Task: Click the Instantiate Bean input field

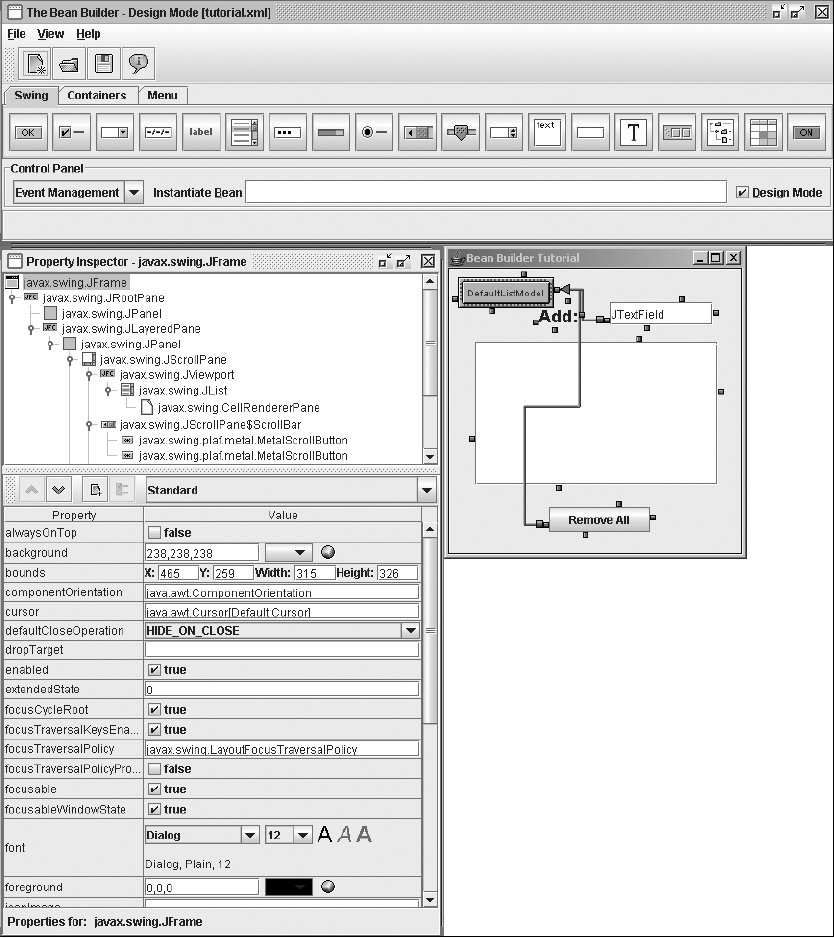Action: point(486,192)
